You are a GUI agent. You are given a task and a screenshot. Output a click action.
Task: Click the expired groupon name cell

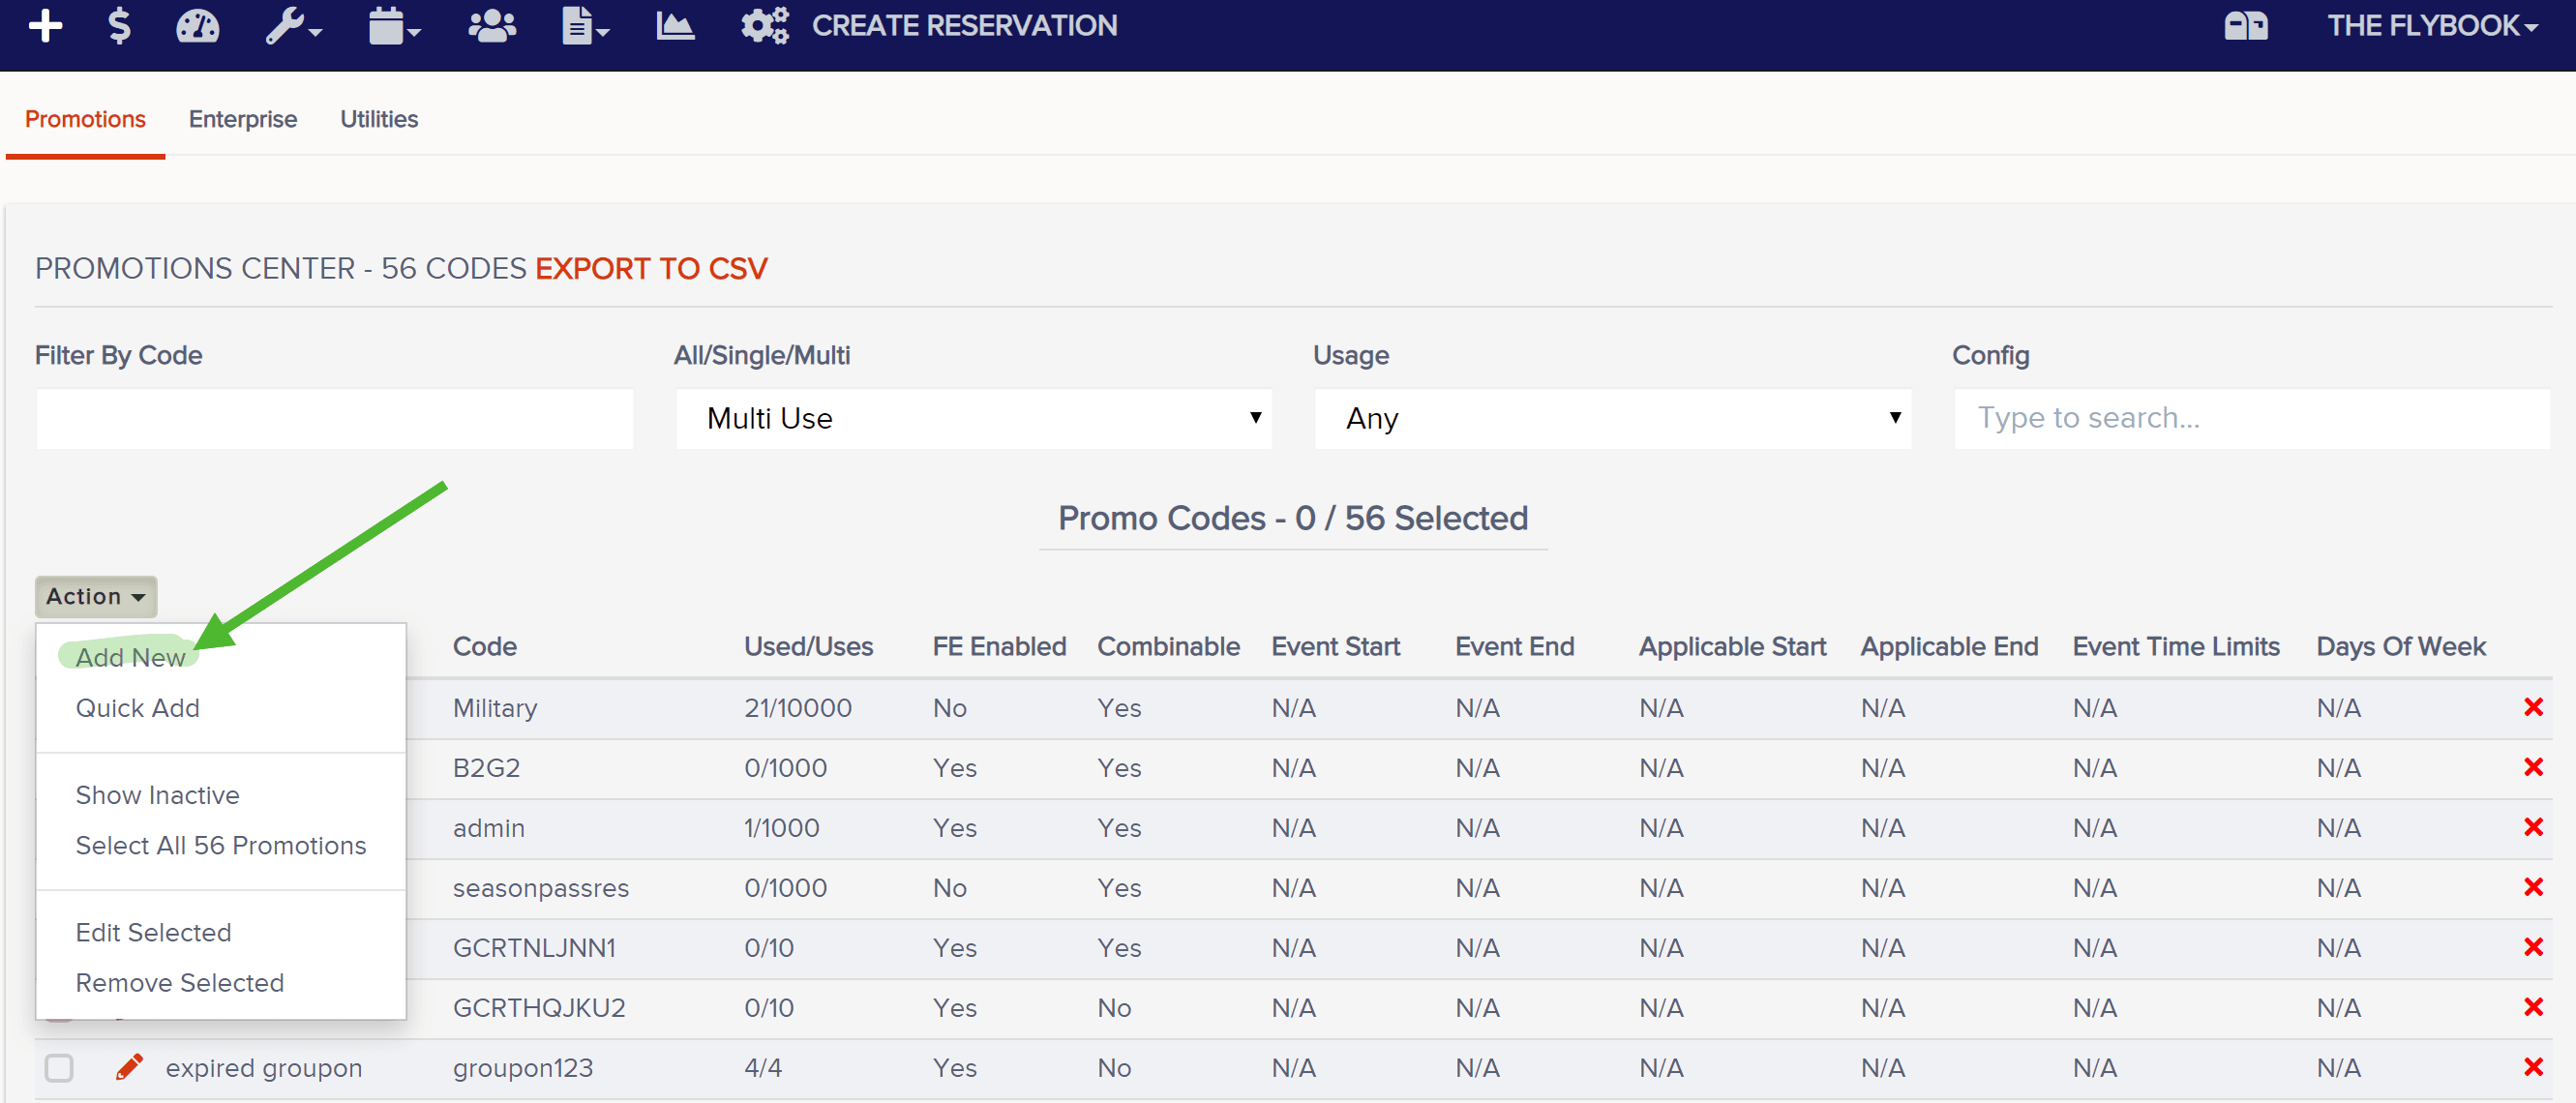[264, 1068]
